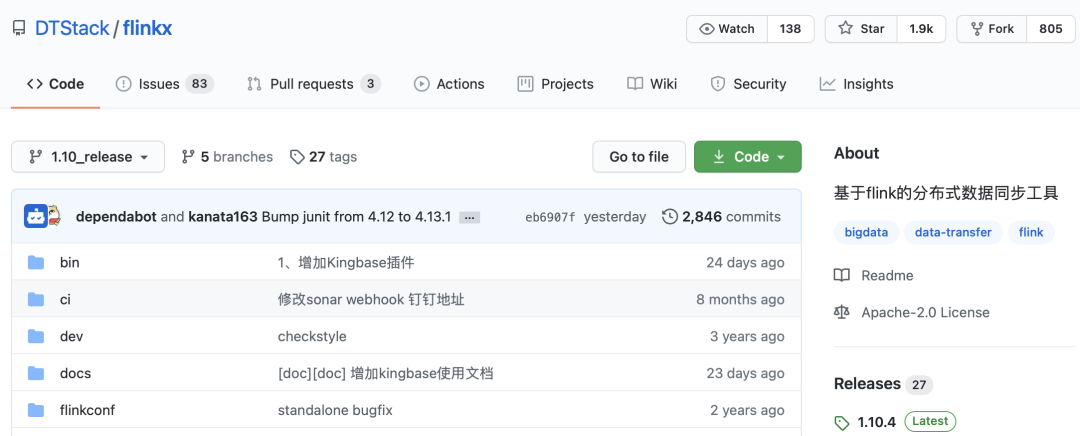Click the tags label icon
Image resolution: width=1080 pixels, height=436 pixels.
297,157
